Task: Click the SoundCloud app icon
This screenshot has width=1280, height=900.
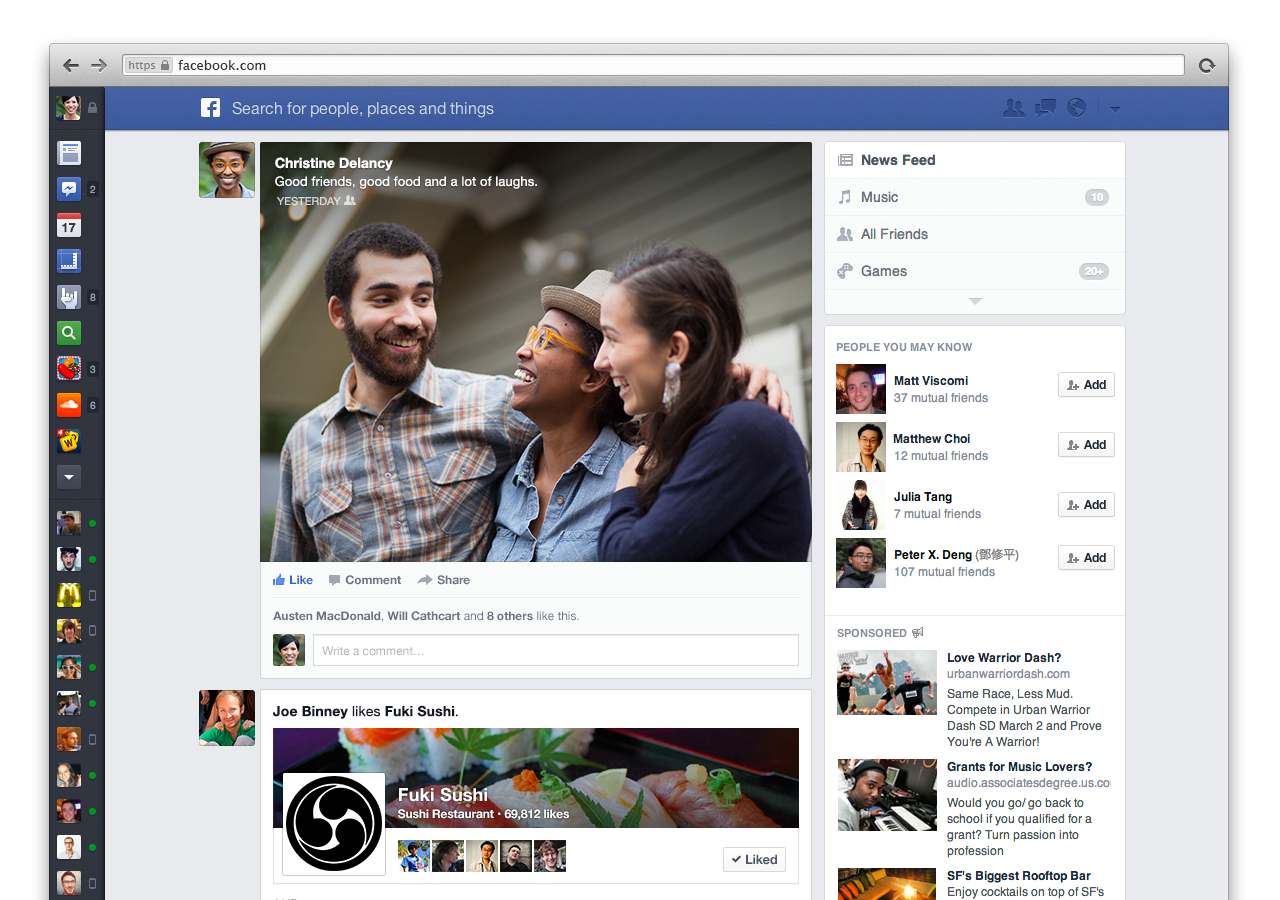Action: point(68,405)
